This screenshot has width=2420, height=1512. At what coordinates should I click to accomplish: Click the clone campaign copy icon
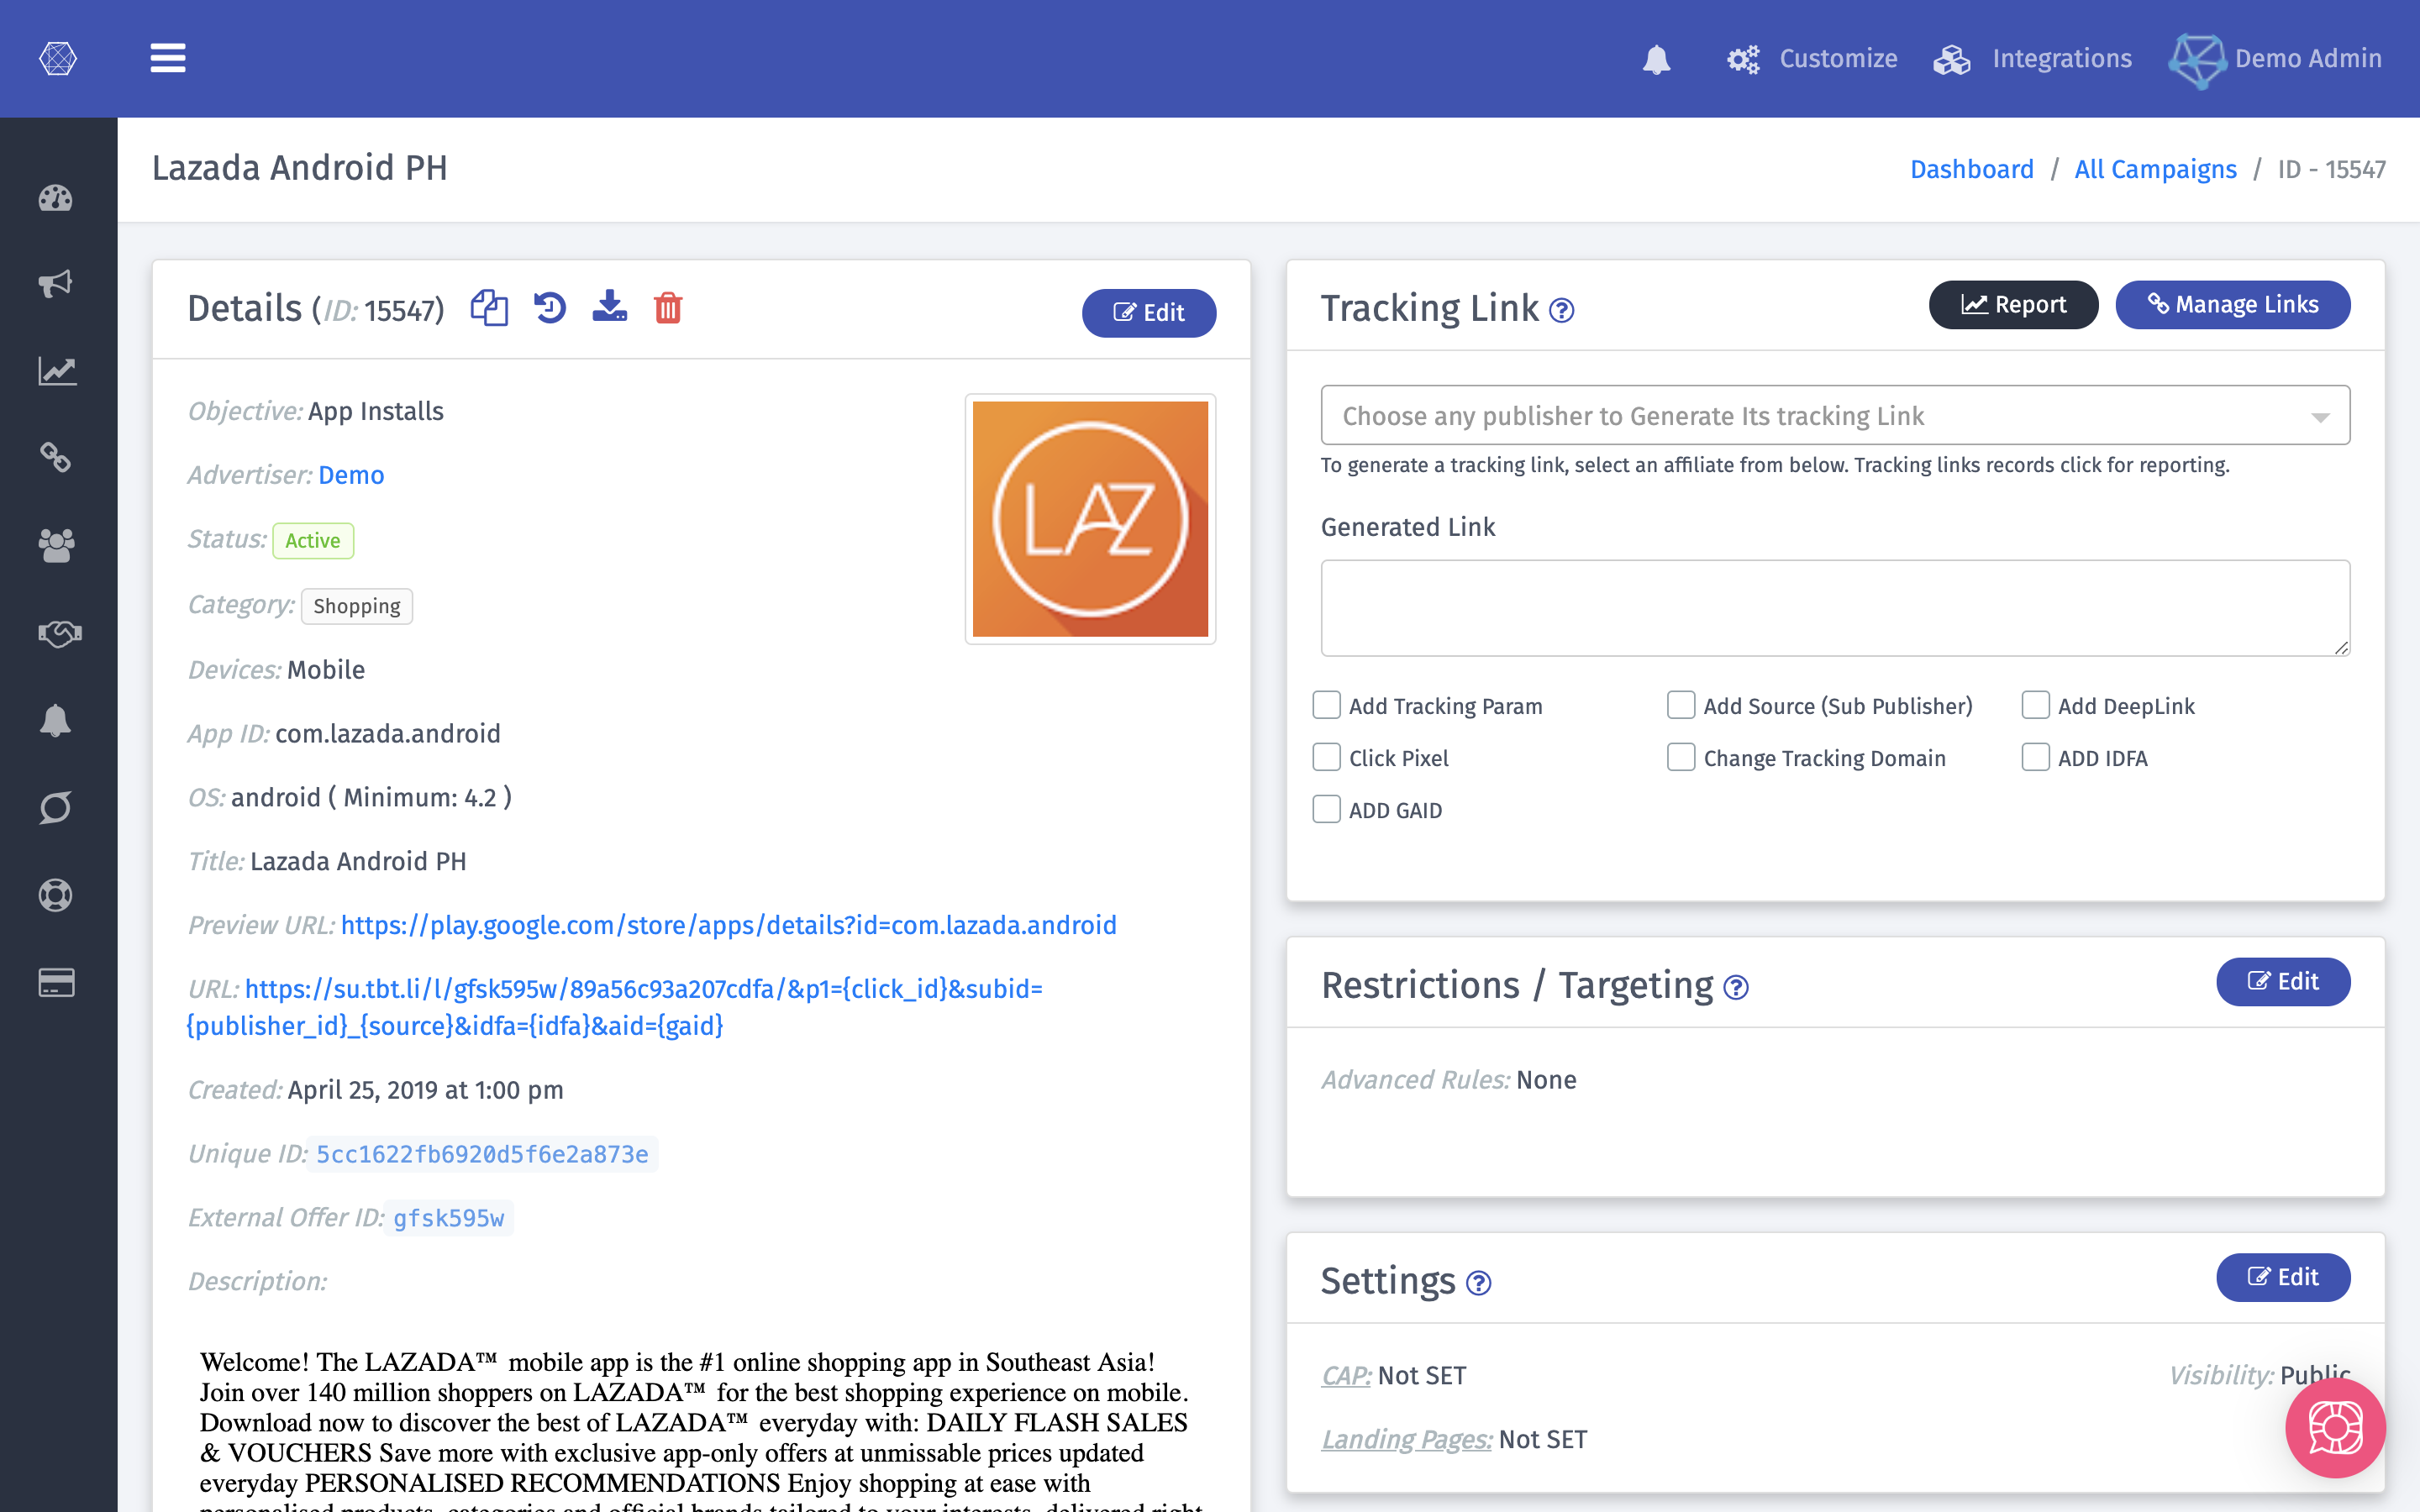[489, 308]
